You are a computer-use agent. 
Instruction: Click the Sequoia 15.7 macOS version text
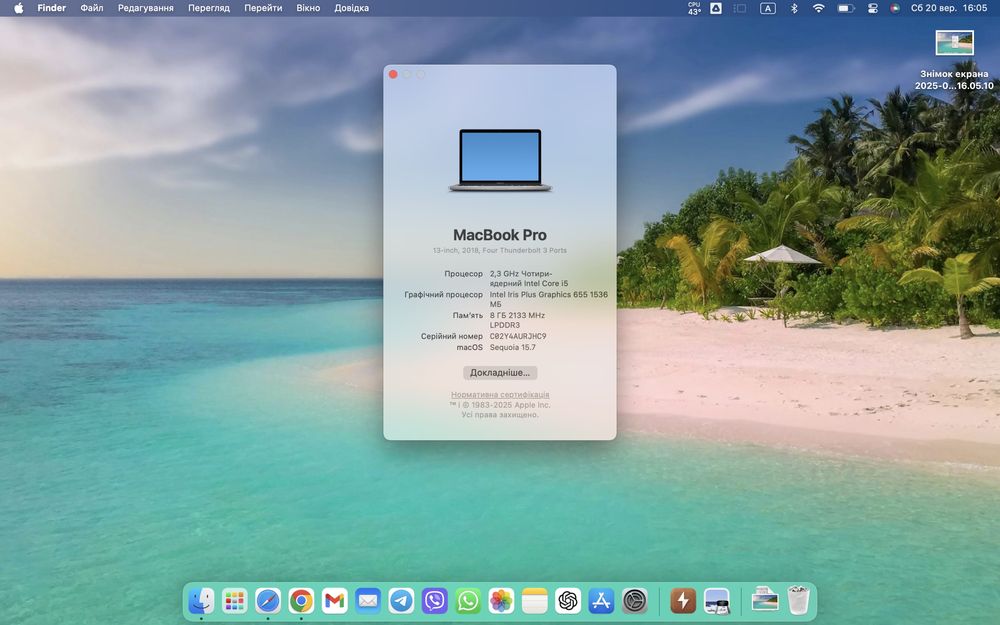513,348
